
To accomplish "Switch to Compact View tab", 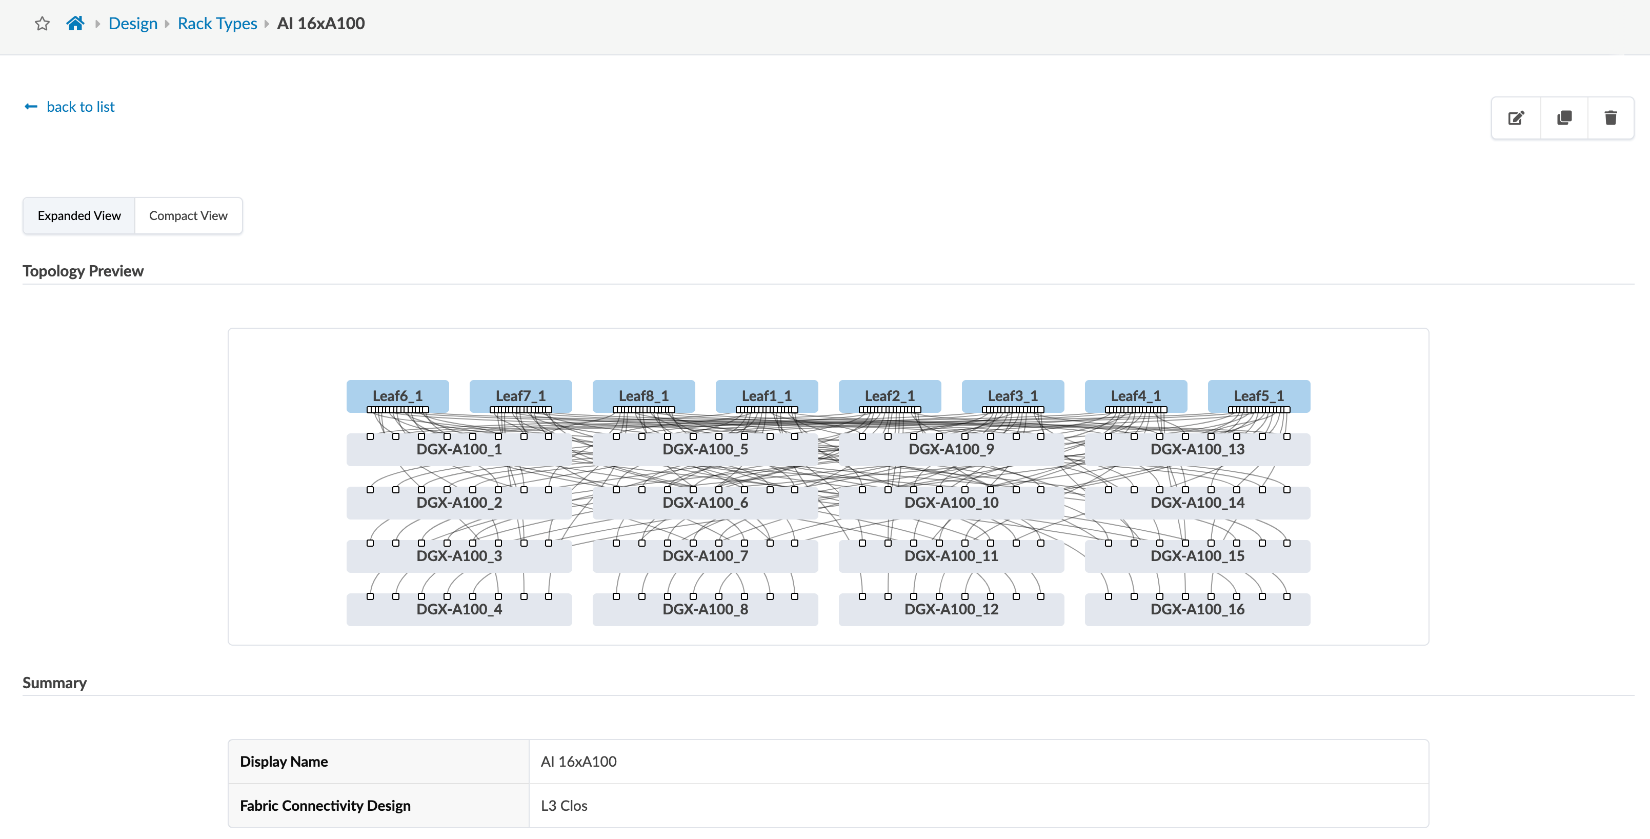I will point(188,216).
